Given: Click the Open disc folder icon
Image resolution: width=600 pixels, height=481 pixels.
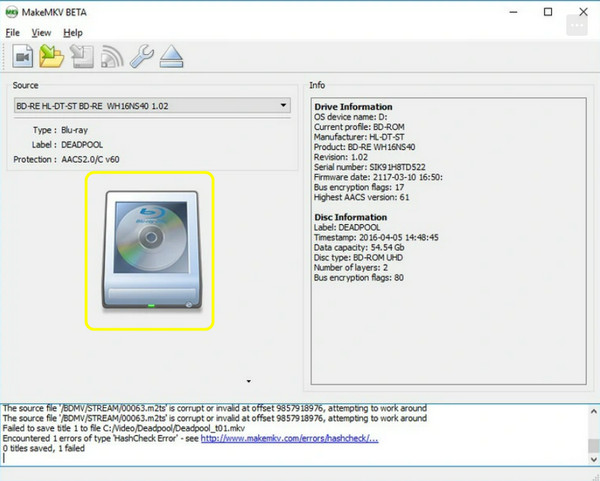Looking at the screenshot, I should click(x=52, y=56).
